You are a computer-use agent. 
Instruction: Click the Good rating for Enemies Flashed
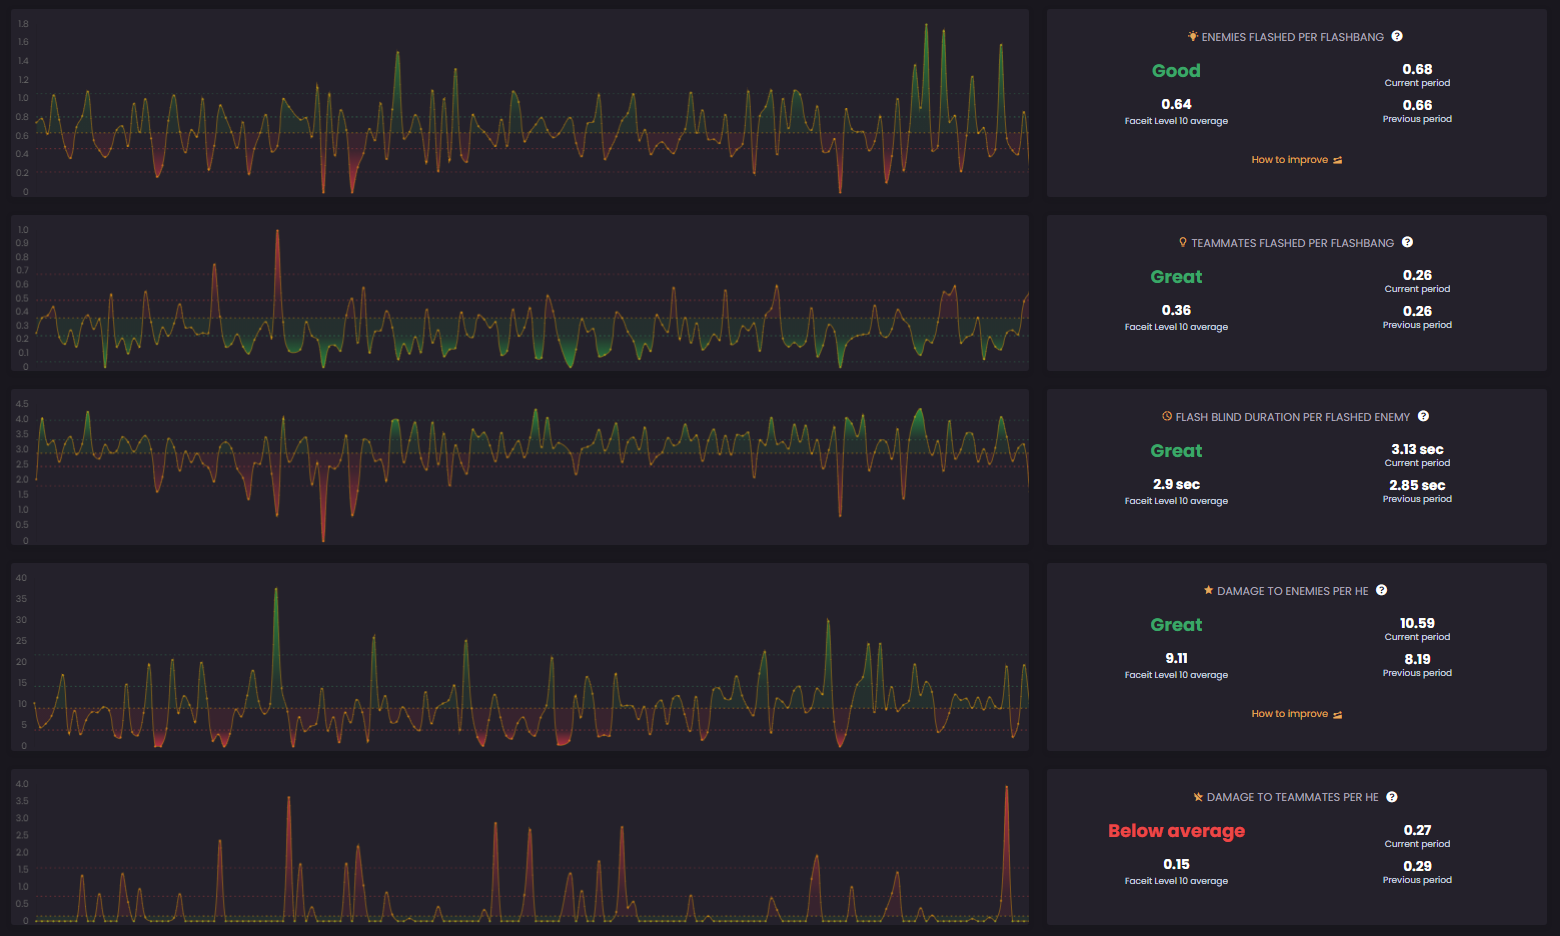point(1176,71)
